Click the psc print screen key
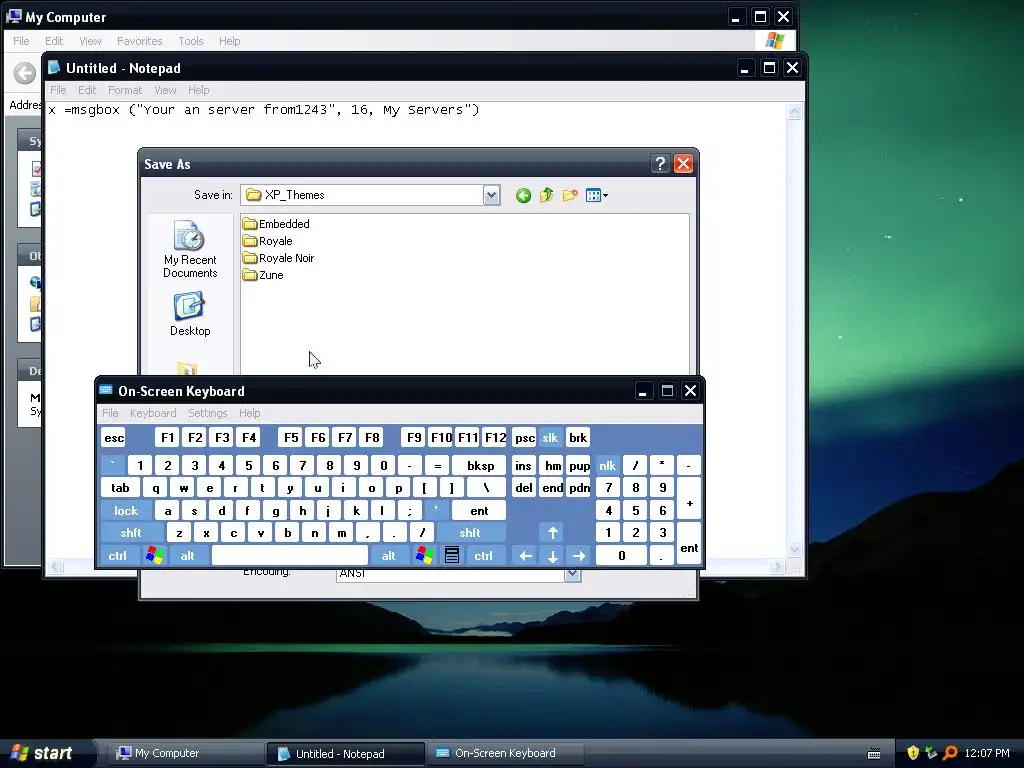Viewport: 1024px width, 768px height. click(x=524, y=438)
